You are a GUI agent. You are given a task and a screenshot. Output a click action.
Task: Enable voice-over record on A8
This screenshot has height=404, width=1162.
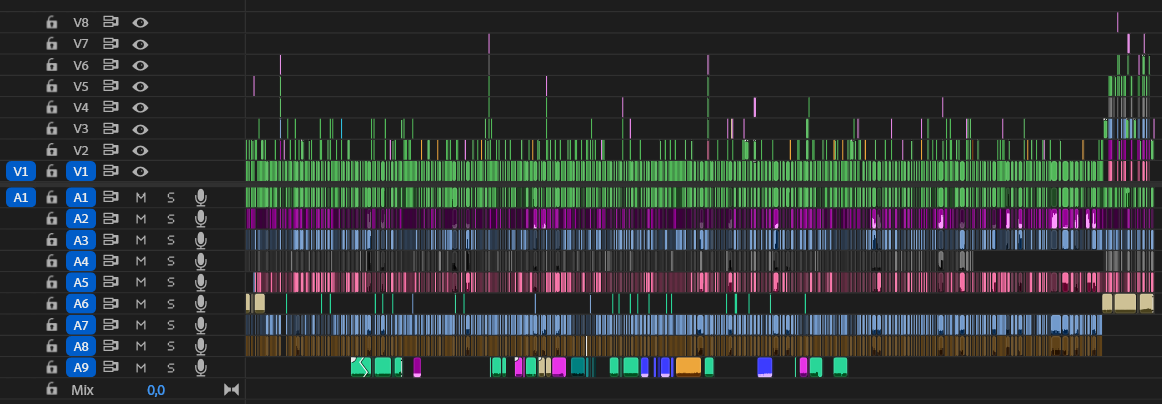point(200,346)
